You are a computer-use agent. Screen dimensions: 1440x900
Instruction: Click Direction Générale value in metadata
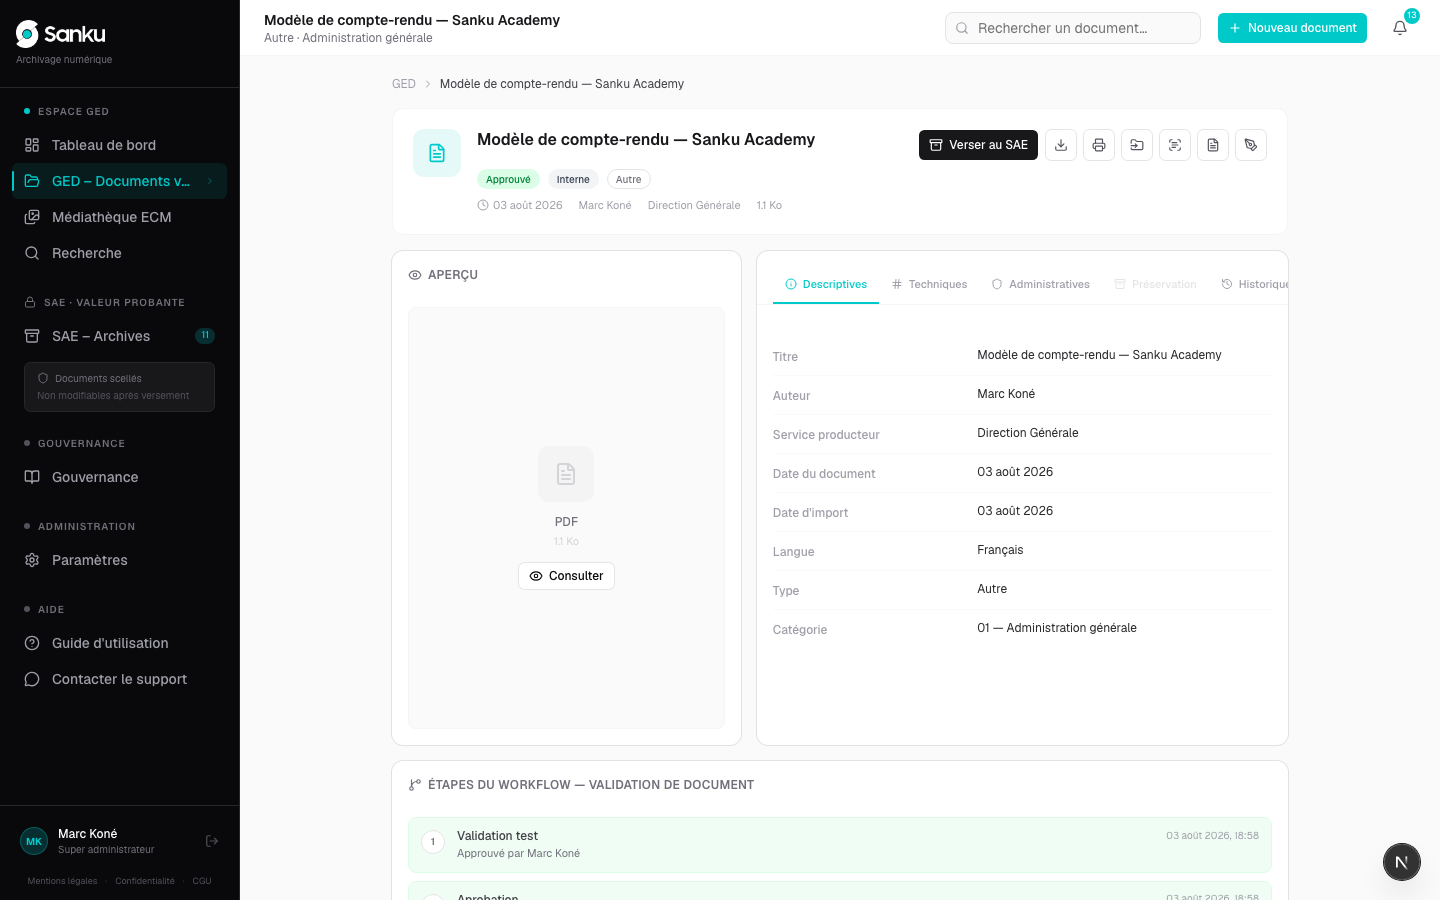pyautogui.click(x=1028, y=433)
